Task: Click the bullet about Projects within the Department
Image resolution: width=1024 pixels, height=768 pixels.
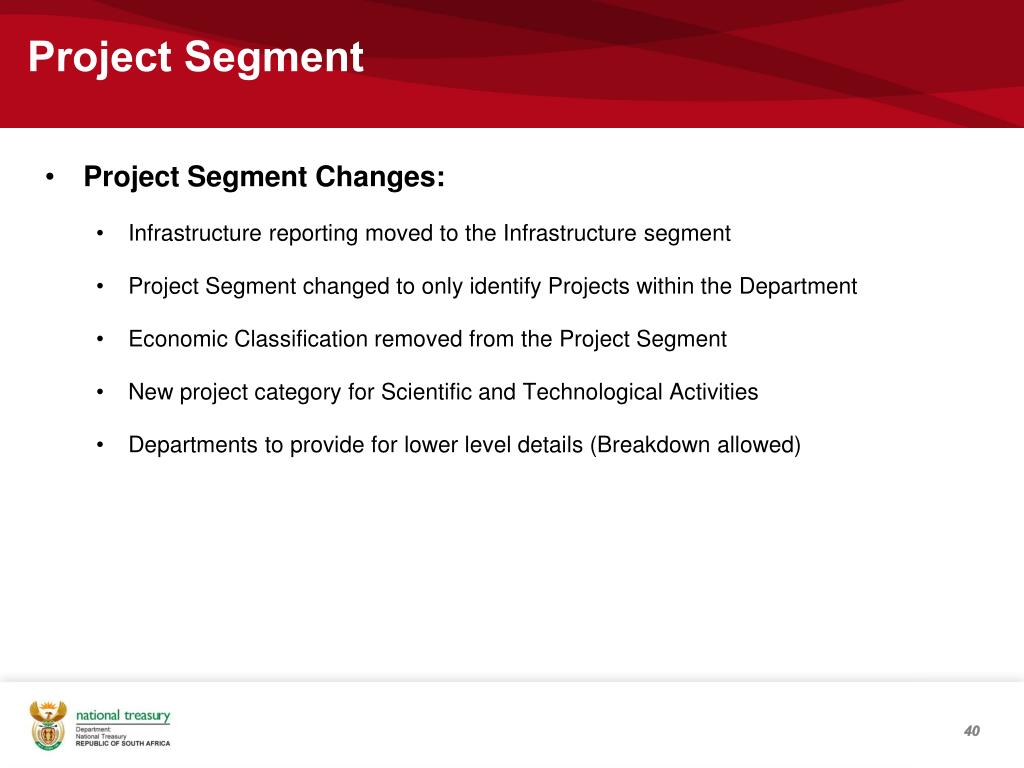Action: (492, 287)
